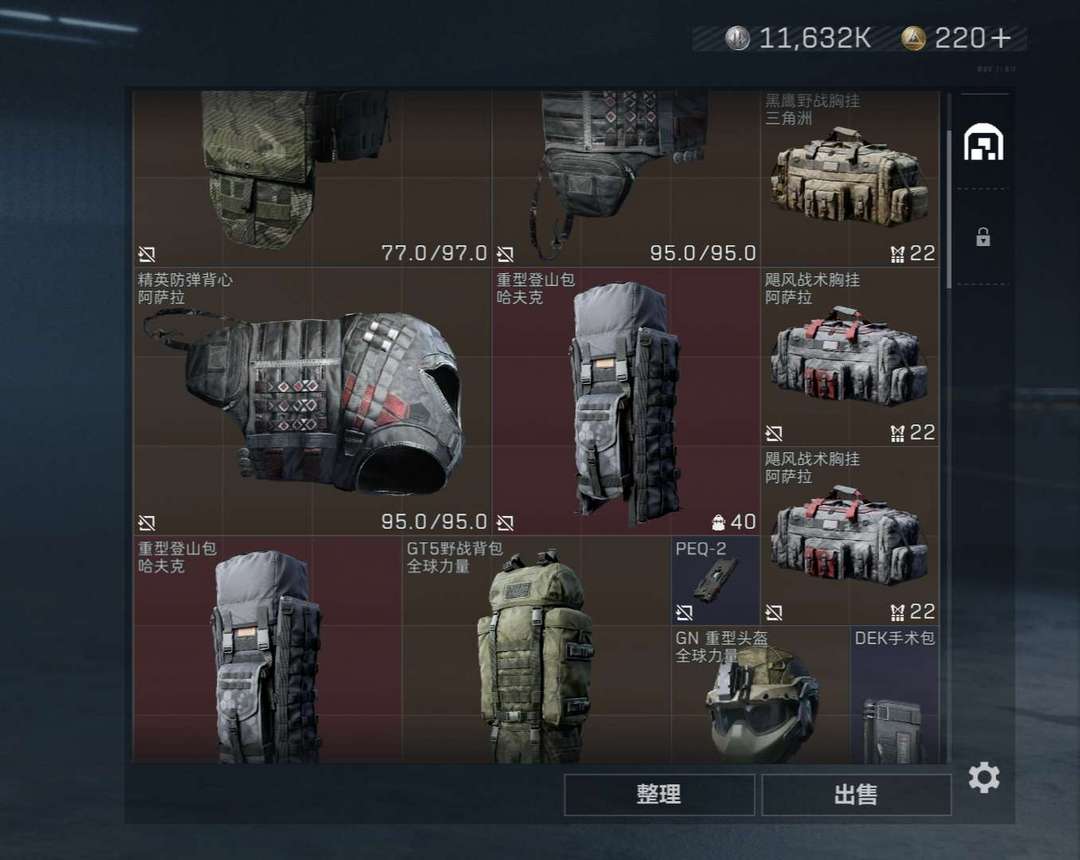Screen dimensions: 1080x860
Task: Open the settings gear icon
Action: (984, 777)
